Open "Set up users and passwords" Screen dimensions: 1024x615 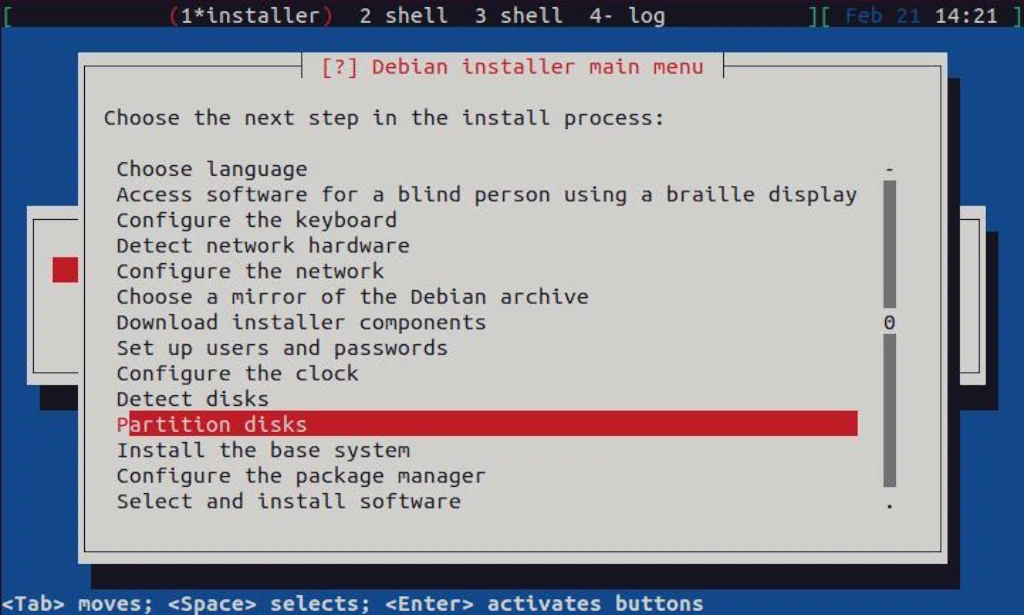[x=280, y=348]
